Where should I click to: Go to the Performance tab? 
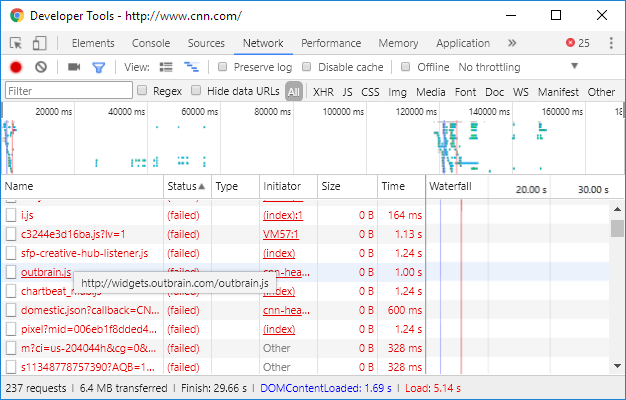pos(331,43)
